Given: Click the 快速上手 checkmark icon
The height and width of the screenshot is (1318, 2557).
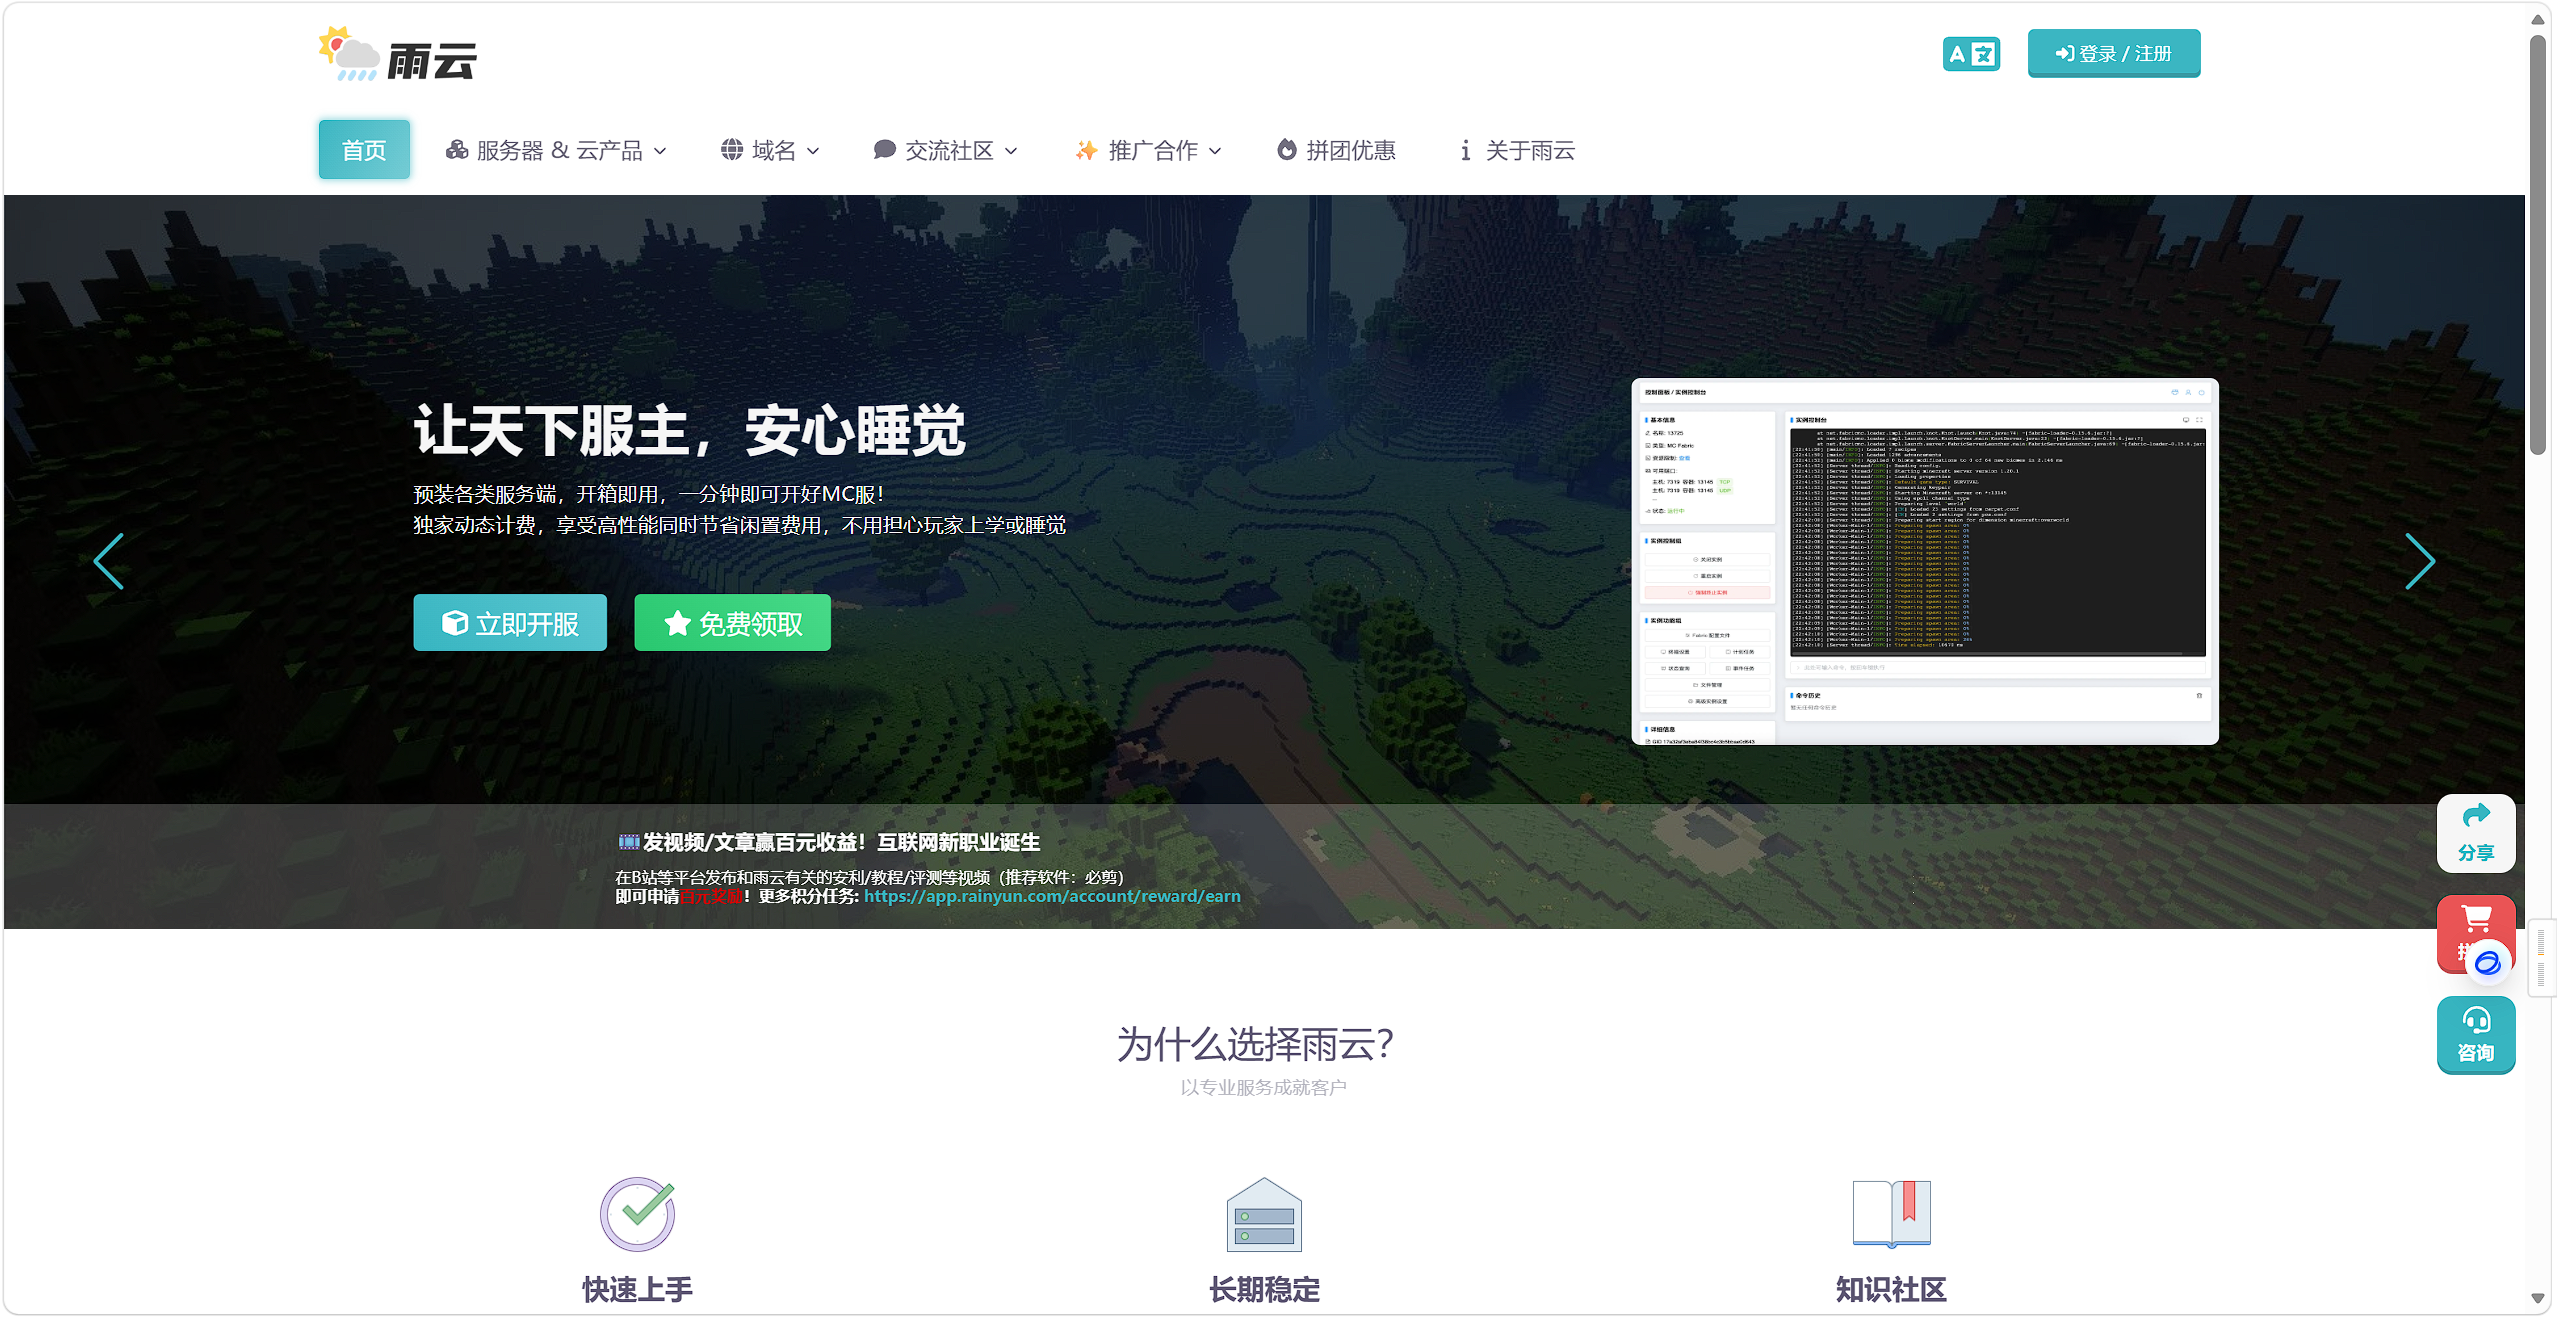Looking at the screenshot, I should (637, 1213).
